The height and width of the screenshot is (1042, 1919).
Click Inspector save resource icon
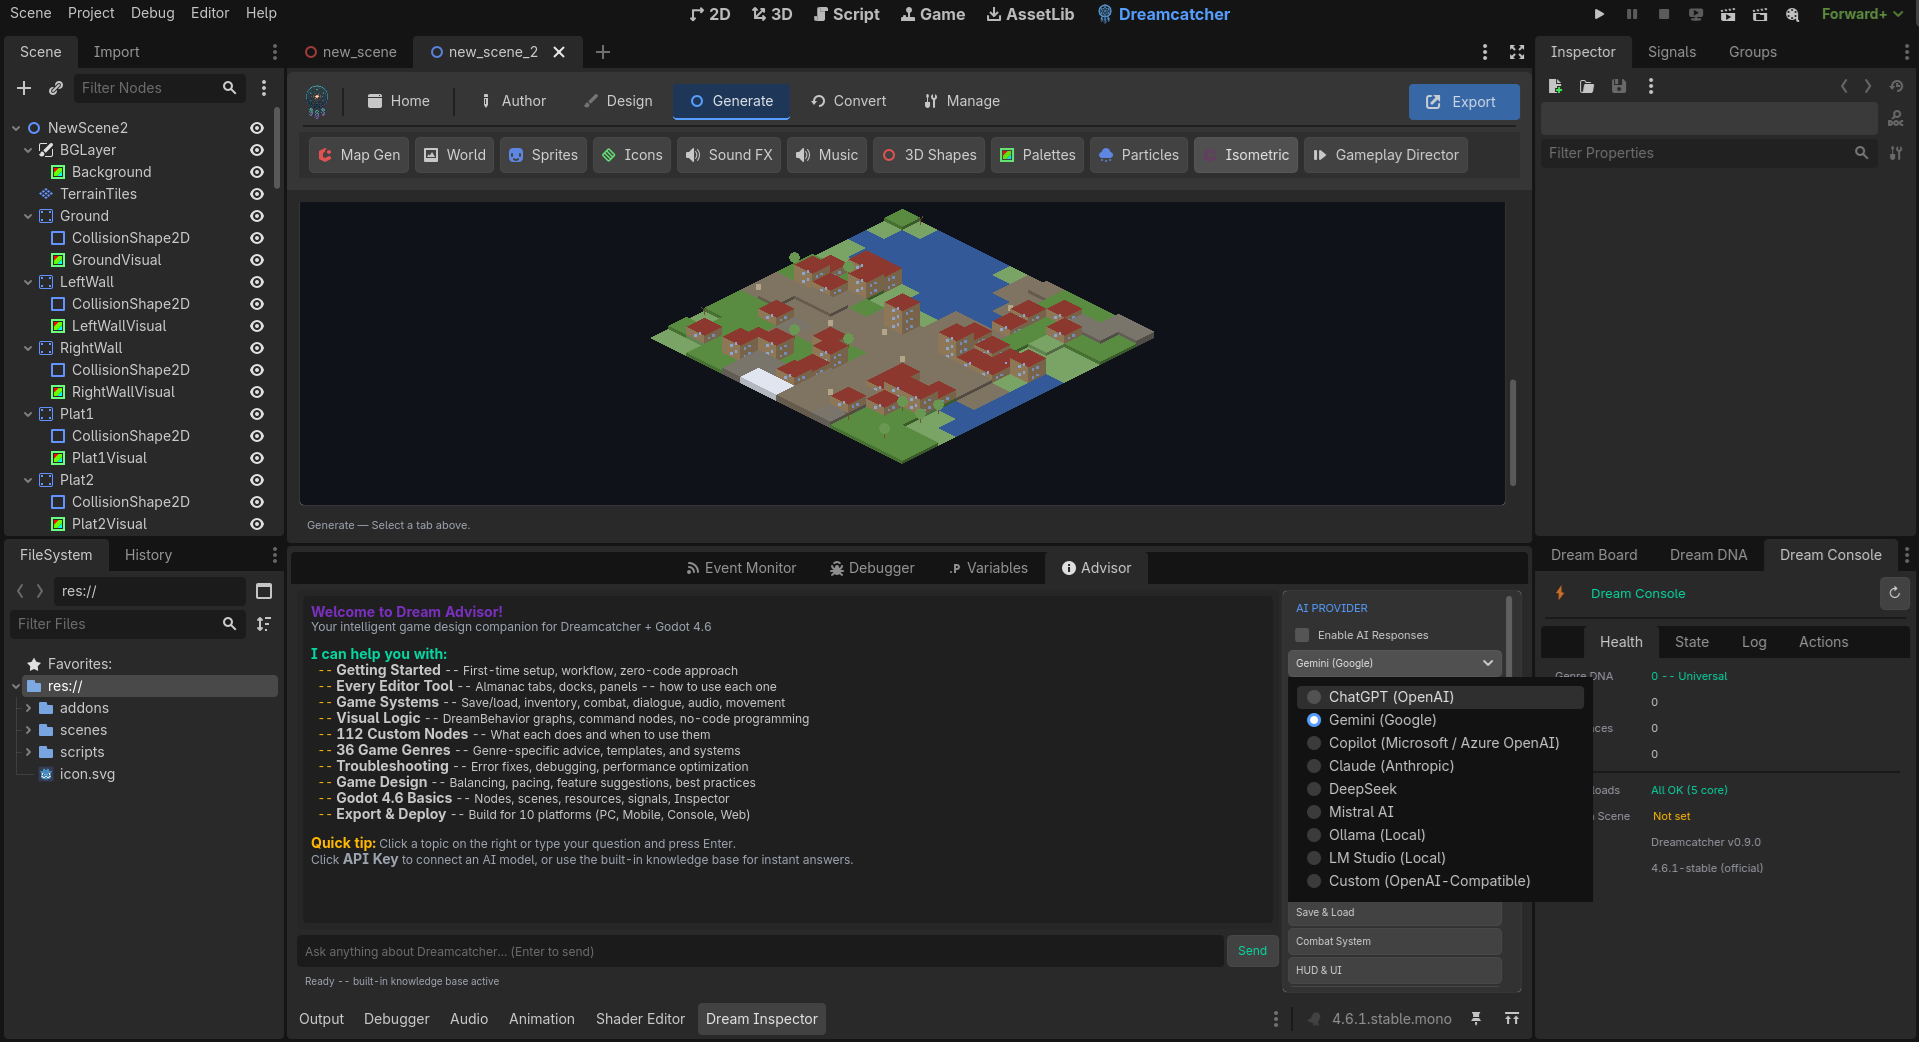point(1619,86)
